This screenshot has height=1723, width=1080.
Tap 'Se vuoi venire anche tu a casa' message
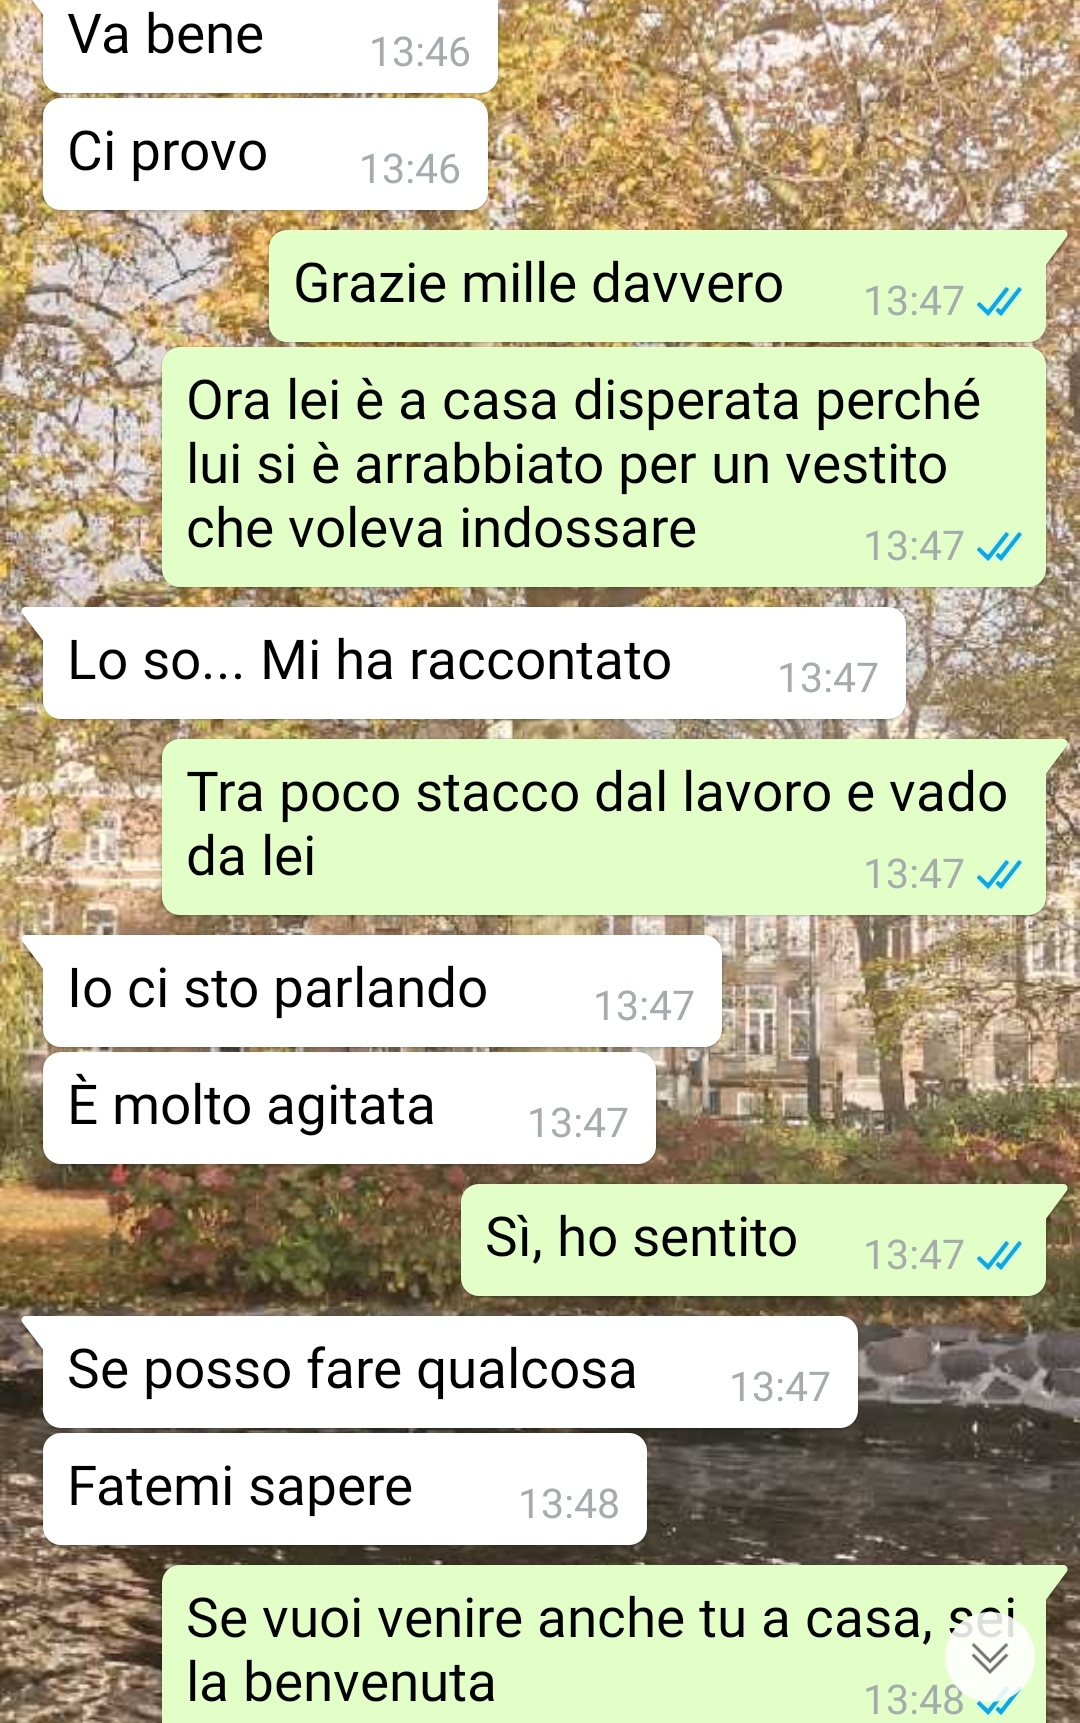[604, 1644]
